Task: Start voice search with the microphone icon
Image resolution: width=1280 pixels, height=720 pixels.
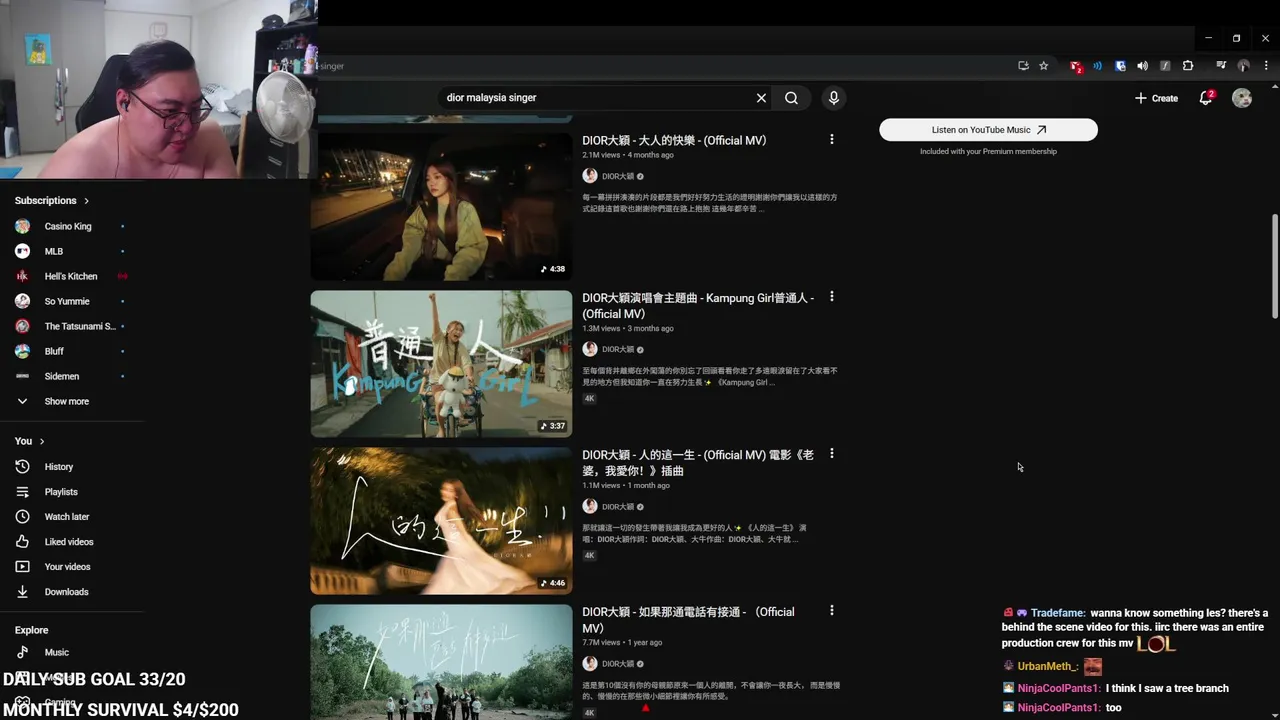Action: (x=833, y=98)
